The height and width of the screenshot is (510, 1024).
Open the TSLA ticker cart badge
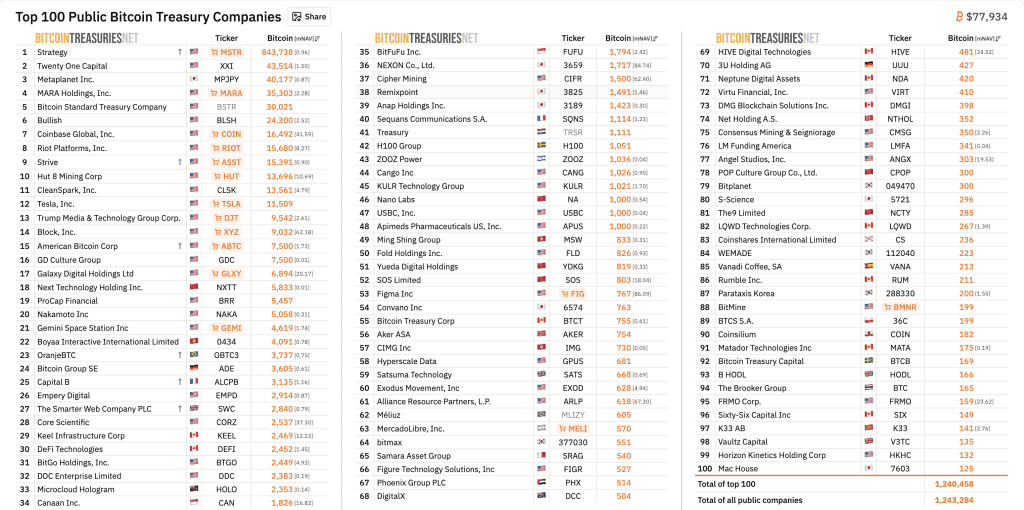(227, 204)
